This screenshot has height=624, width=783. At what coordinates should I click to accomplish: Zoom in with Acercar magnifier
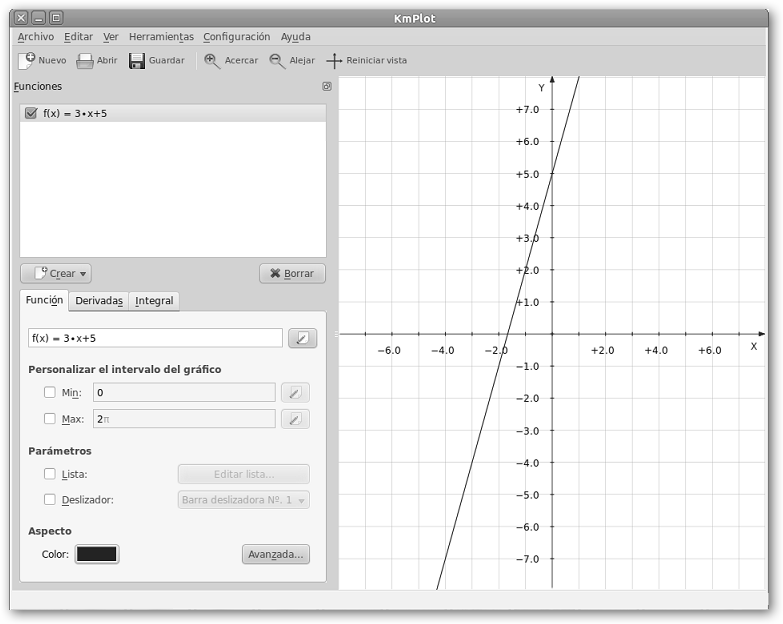point(212,60)
